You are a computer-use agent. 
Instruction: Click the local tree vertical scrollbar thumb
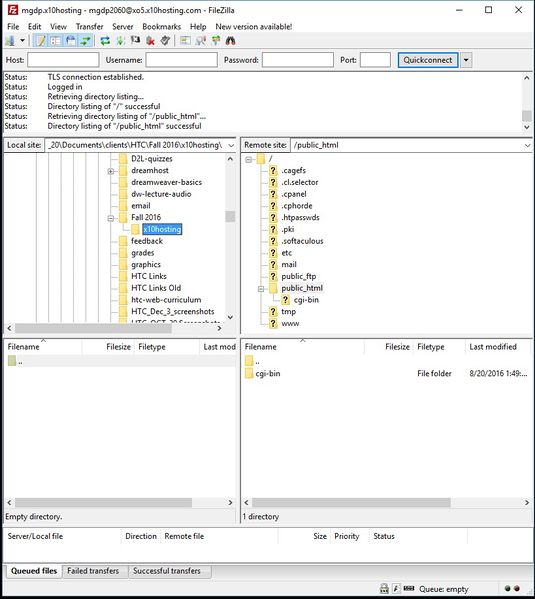(230, 216)
